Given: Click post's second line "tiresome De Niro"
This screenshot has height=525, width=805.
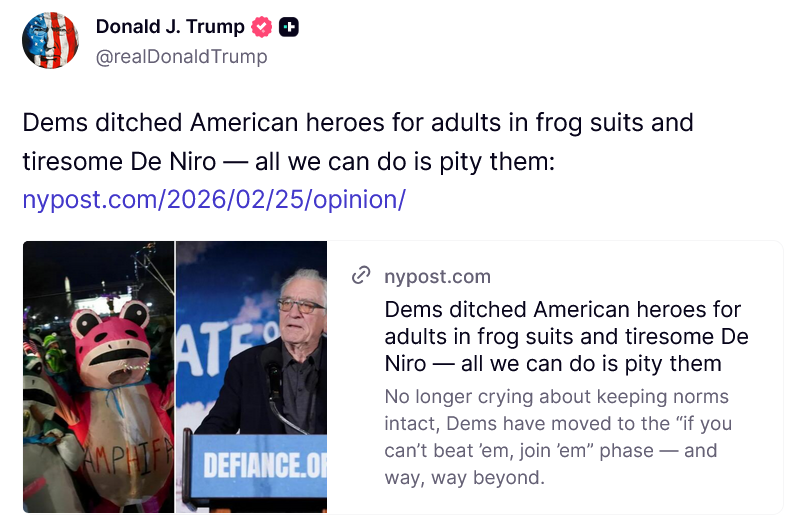Looking at the screenshot, I should (288, 161).
